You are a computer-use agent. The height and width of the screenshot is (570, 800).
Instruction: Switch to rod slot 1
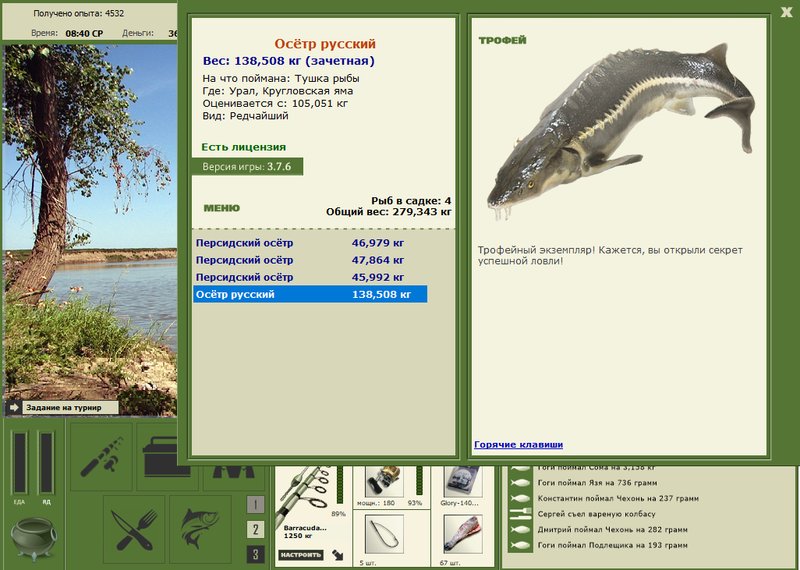tap(256, 505)
